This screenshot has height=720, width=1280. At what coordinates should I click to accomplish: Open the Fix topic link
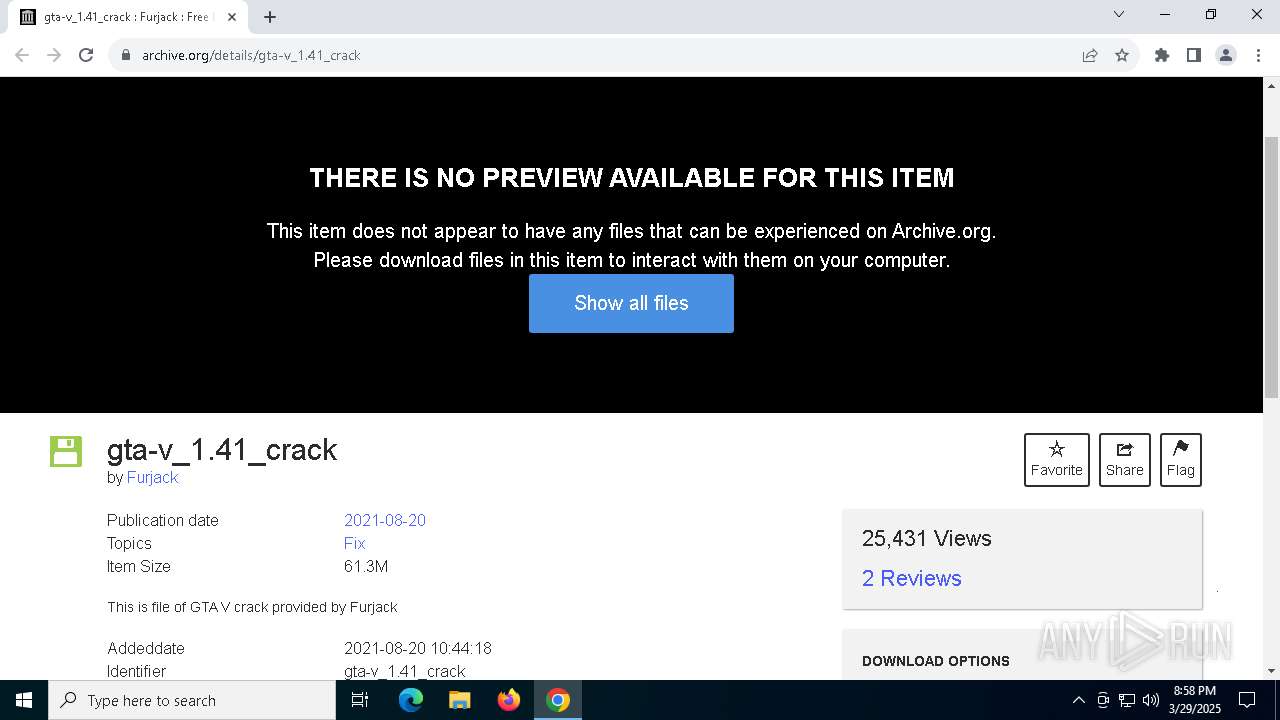point(354,543)
